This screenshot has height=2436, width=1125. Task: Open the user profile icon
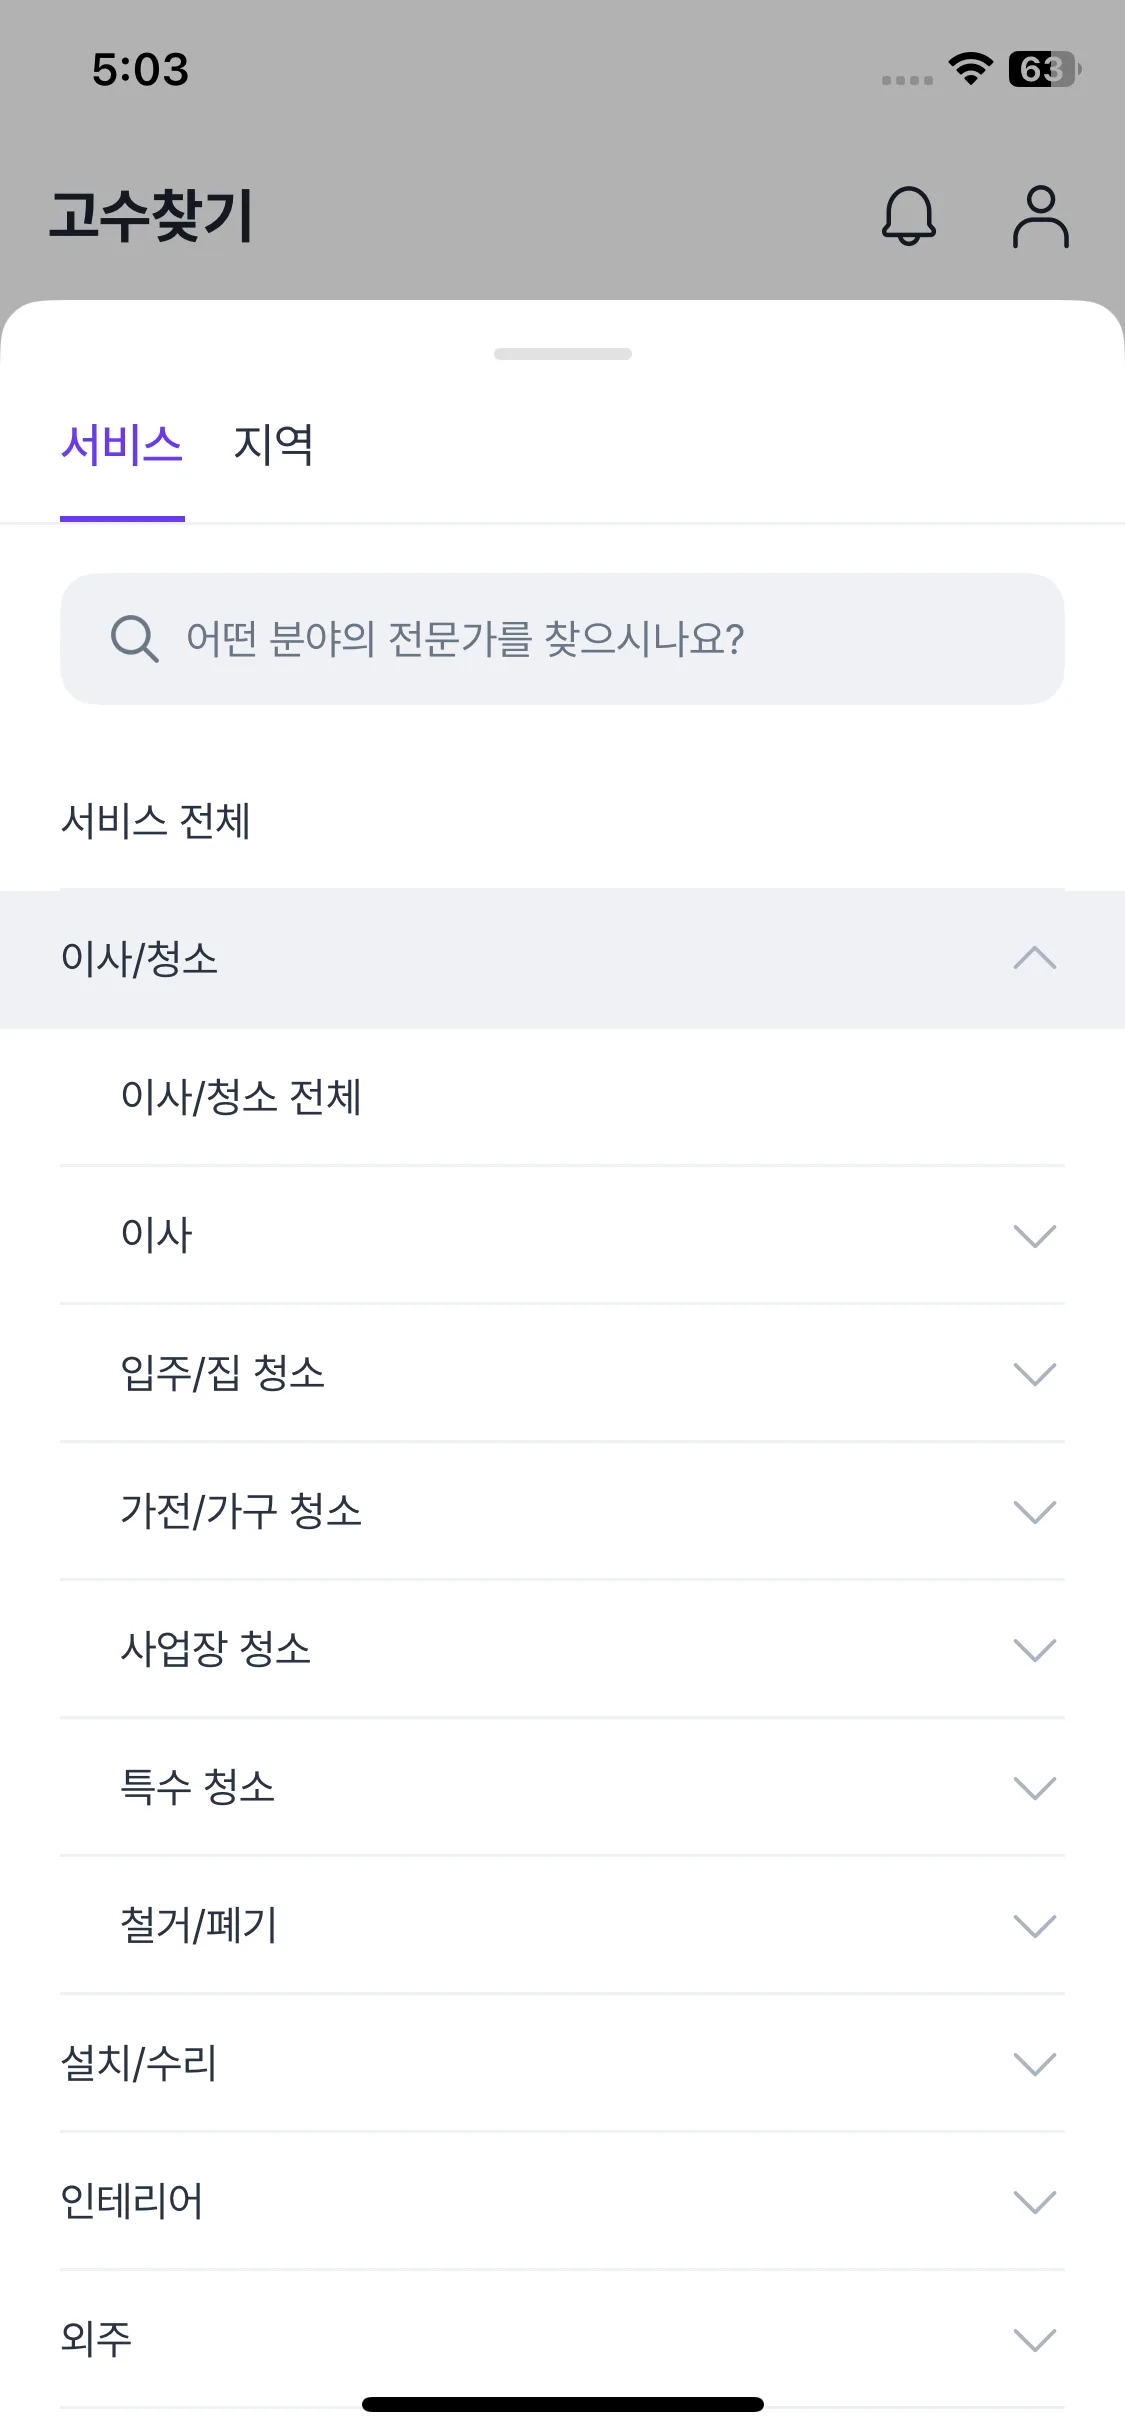point(1040,216)
